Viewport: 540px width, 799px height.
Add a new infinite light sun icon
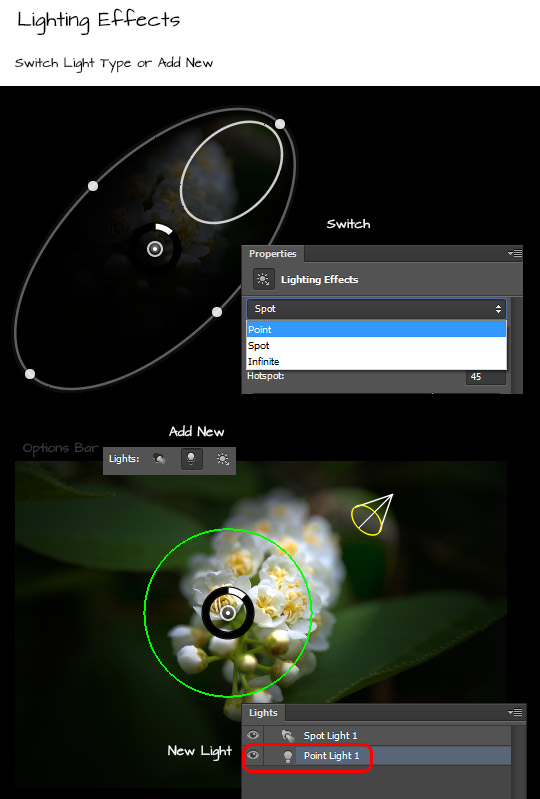pos(223,459)
